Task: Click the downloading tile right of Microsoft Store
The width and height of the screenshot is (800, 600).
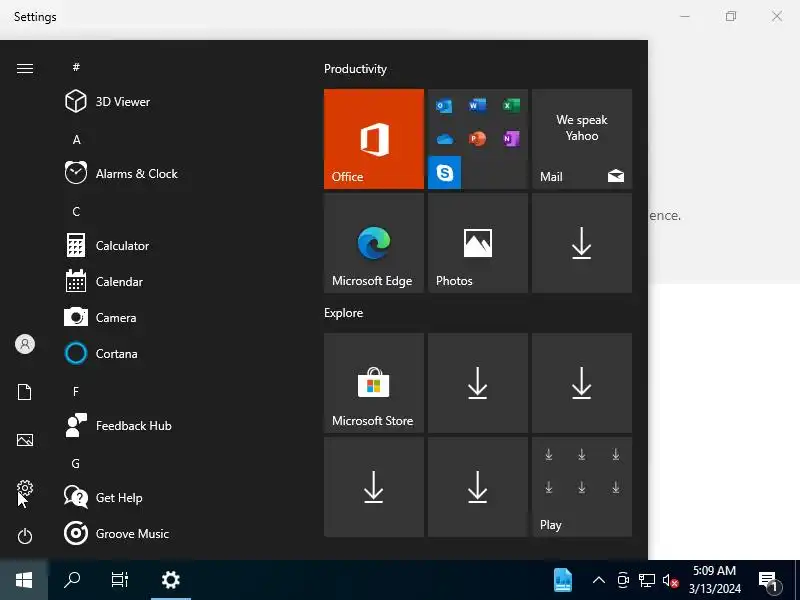Action: pos(478,383)
